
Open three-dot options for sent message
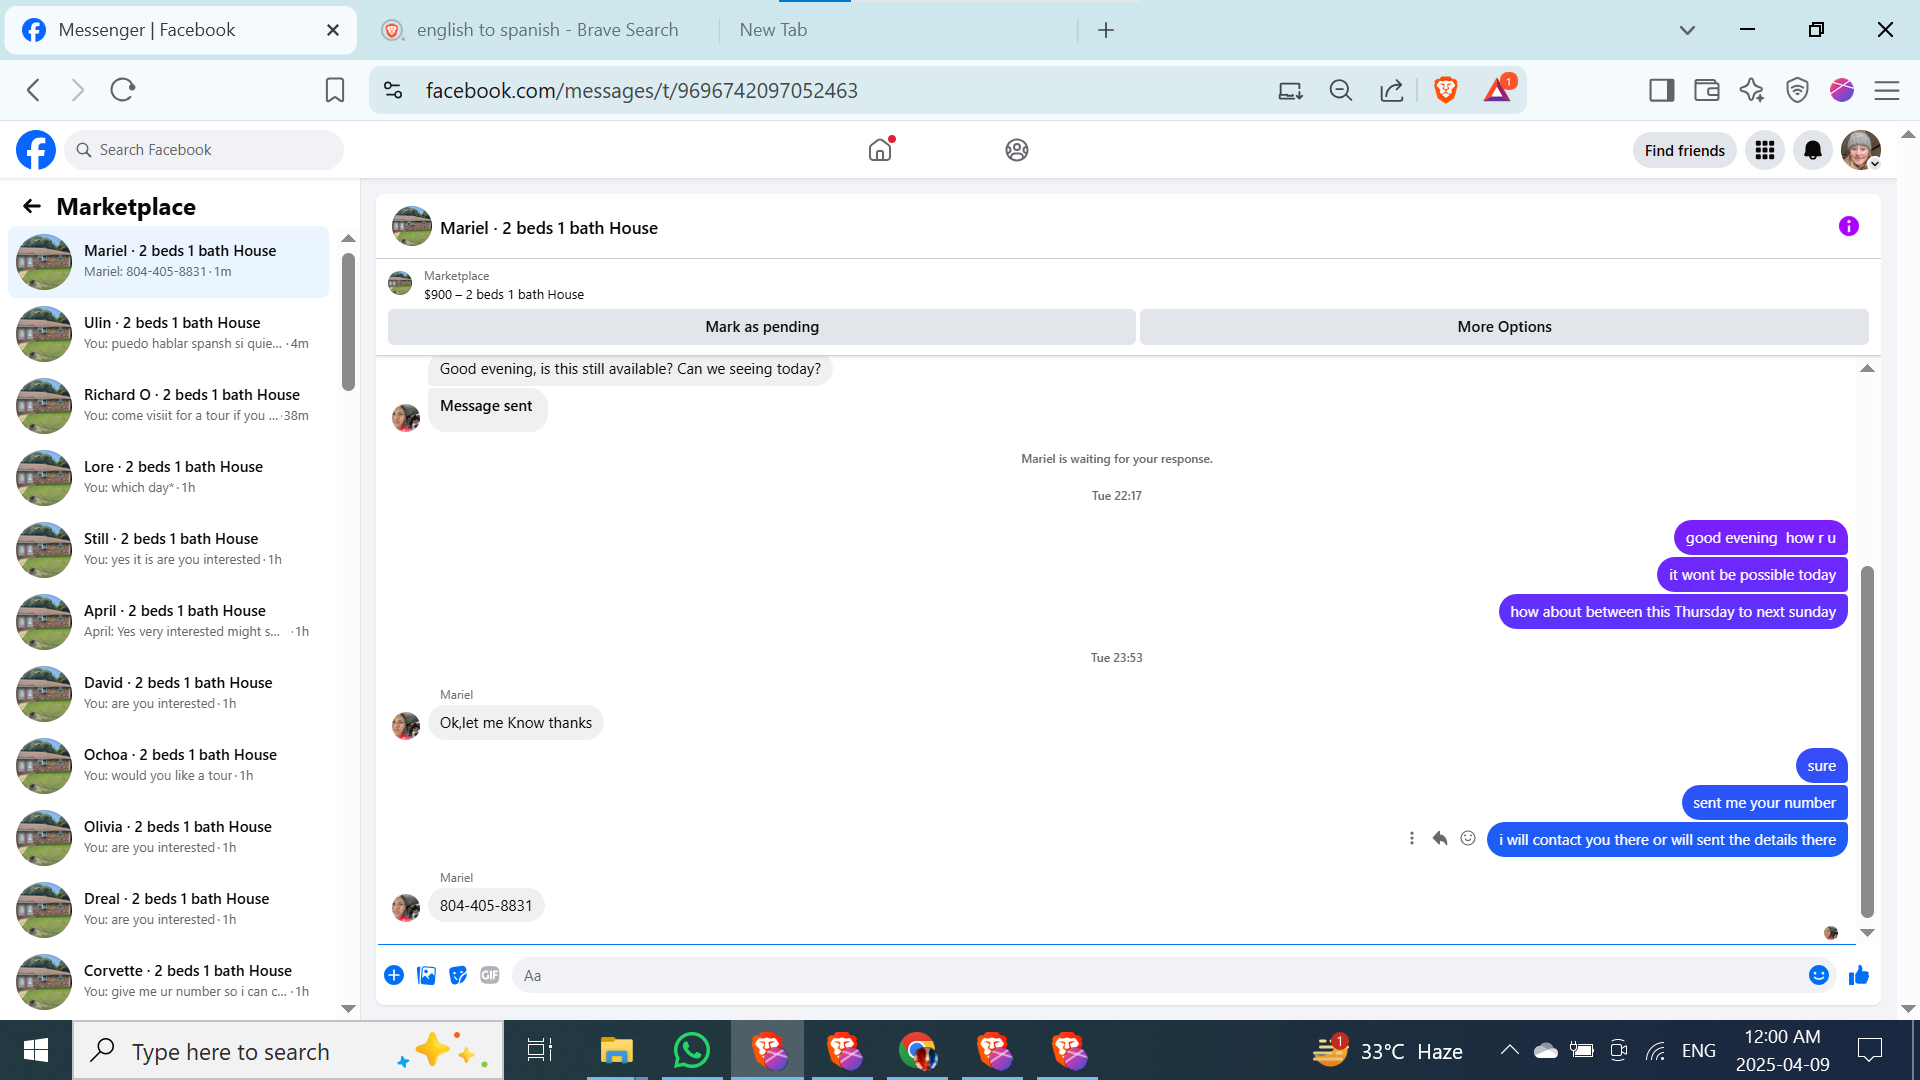coord(1412,839)
